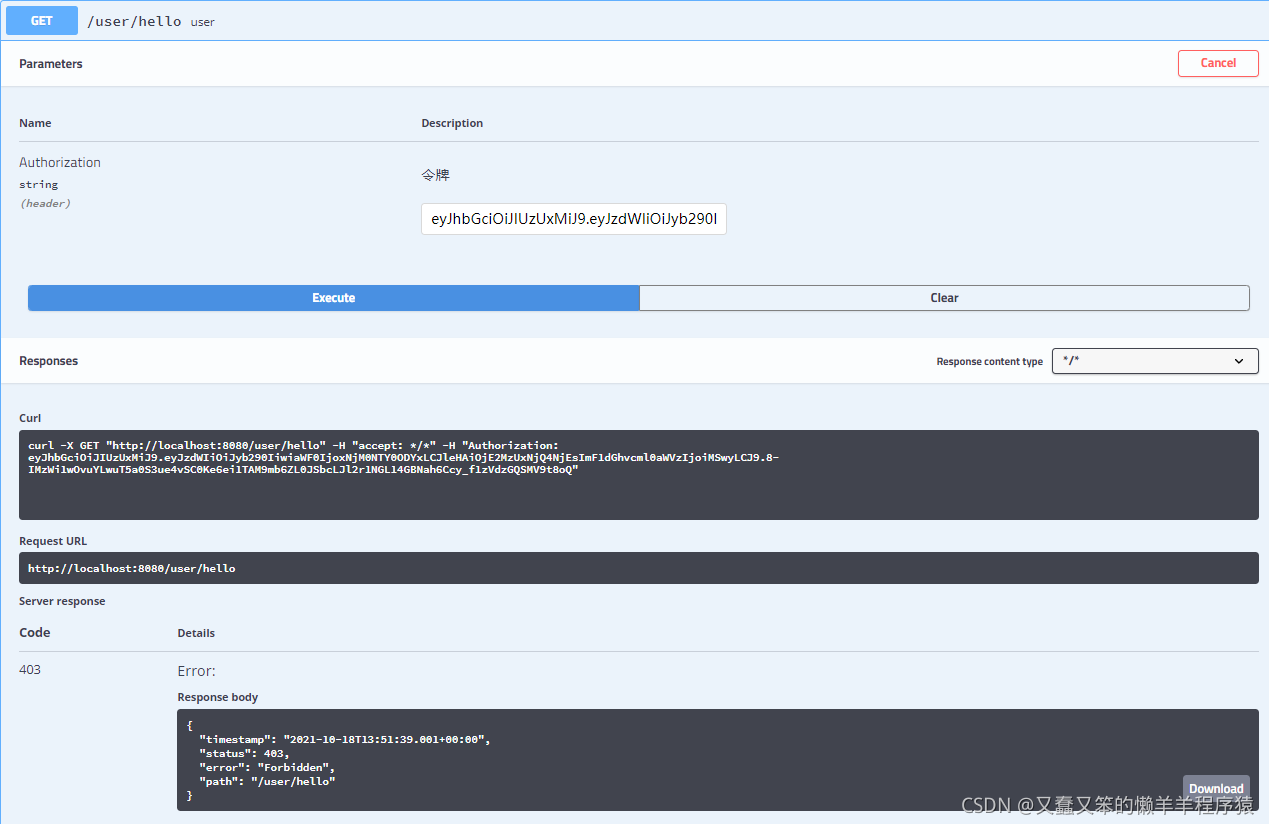Execute the /user/hello request

[333, 298]
